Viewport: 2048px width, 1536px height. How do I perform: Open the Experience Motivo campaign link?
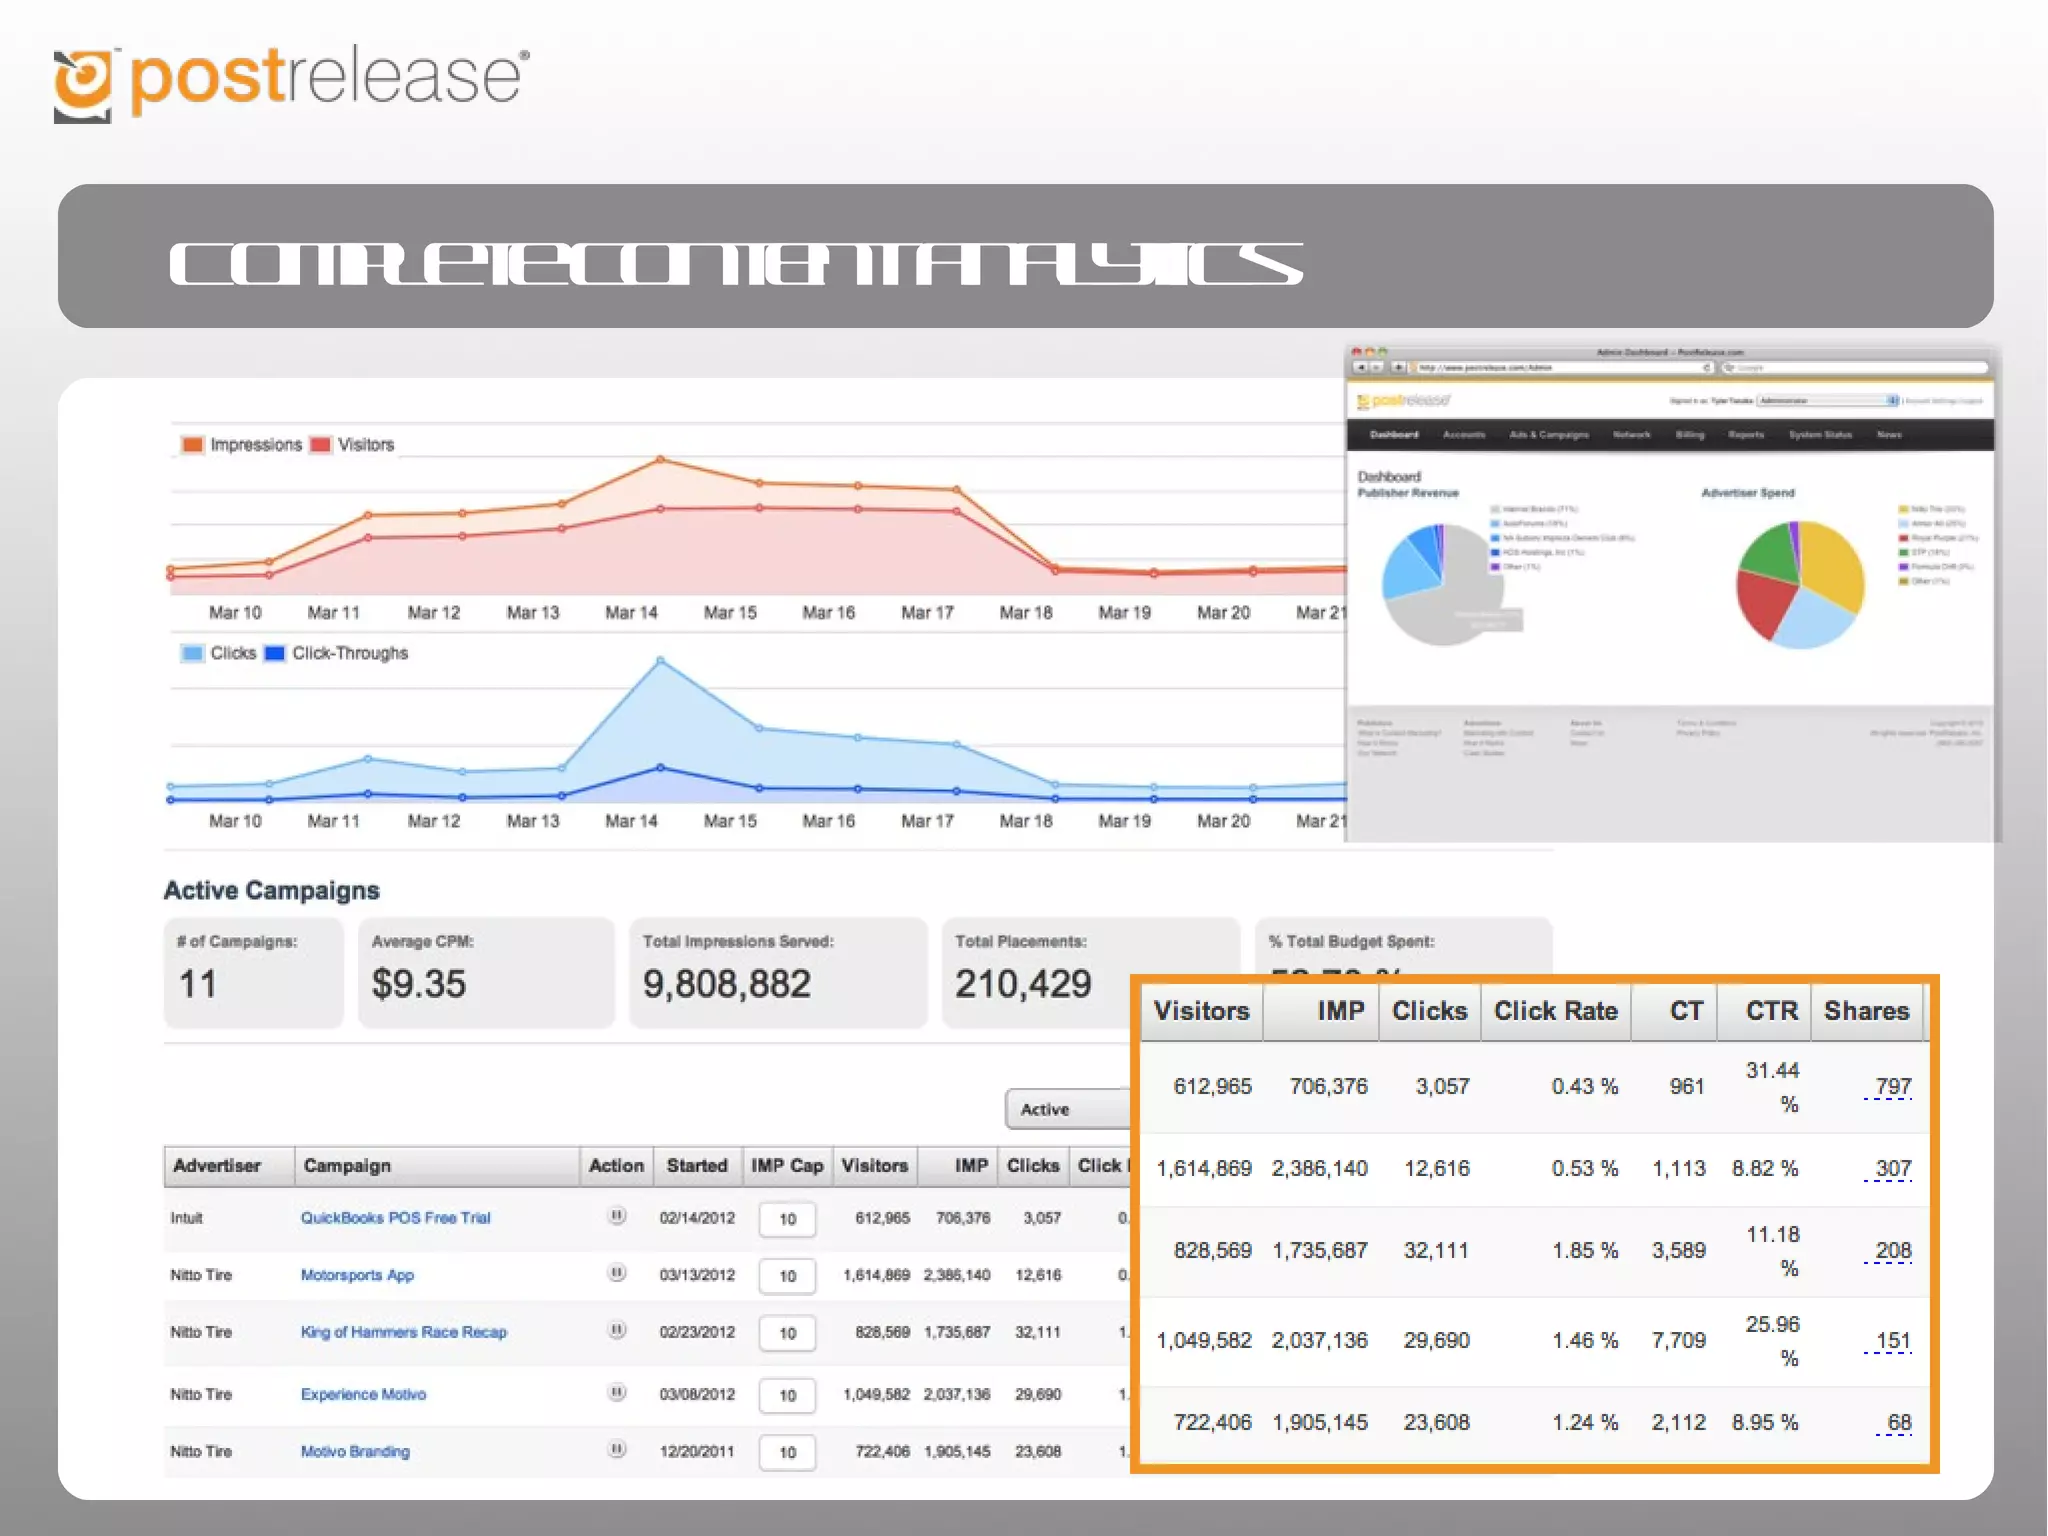(363, 1394)
